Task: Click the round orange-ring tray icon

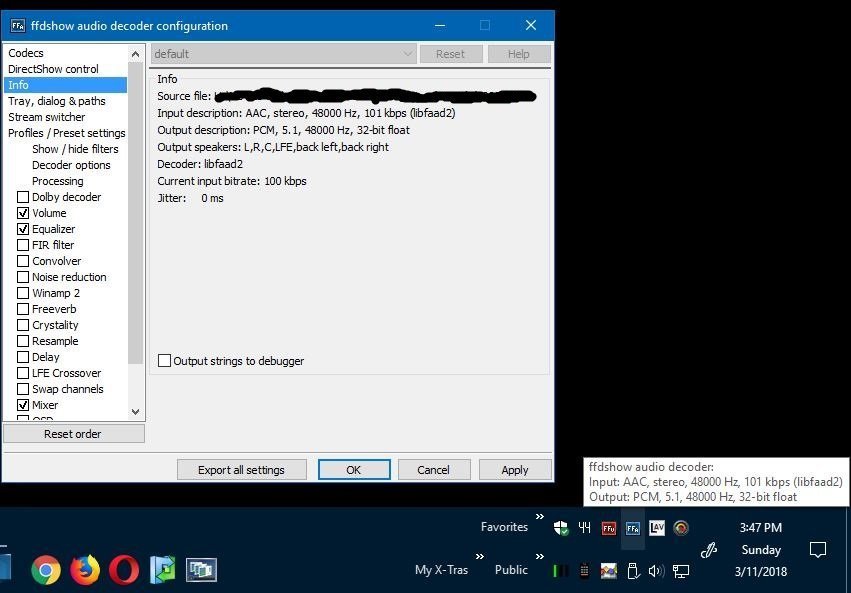Action: 681,527
